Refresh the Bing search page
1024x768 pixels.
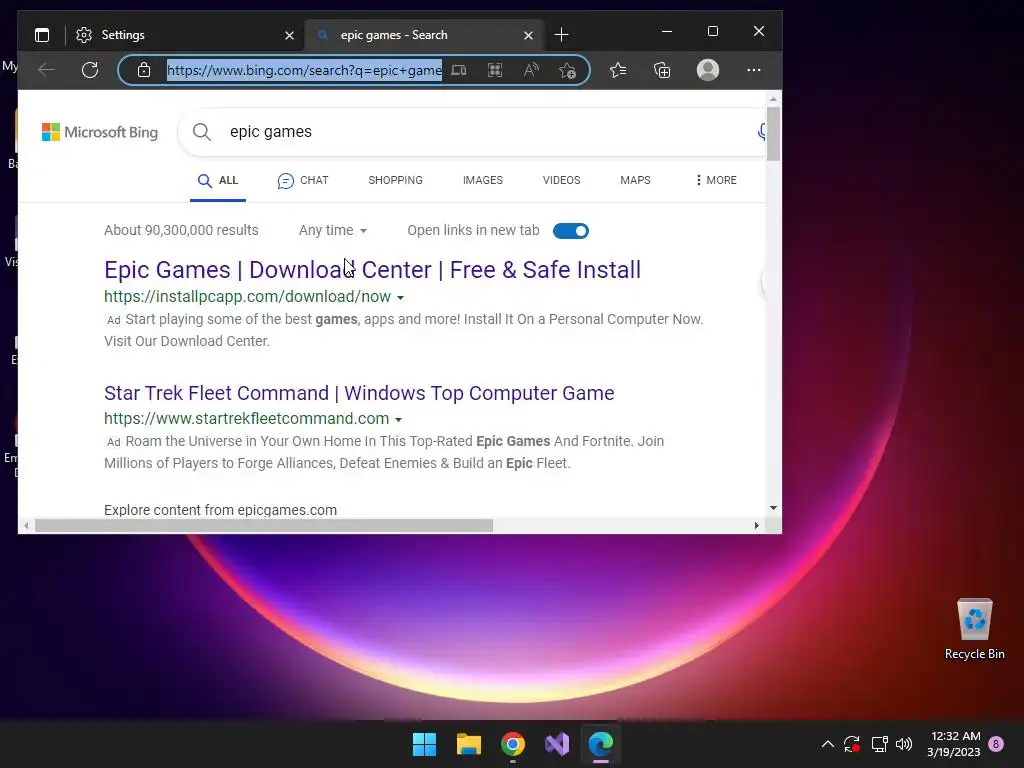(x=90, y=70)
